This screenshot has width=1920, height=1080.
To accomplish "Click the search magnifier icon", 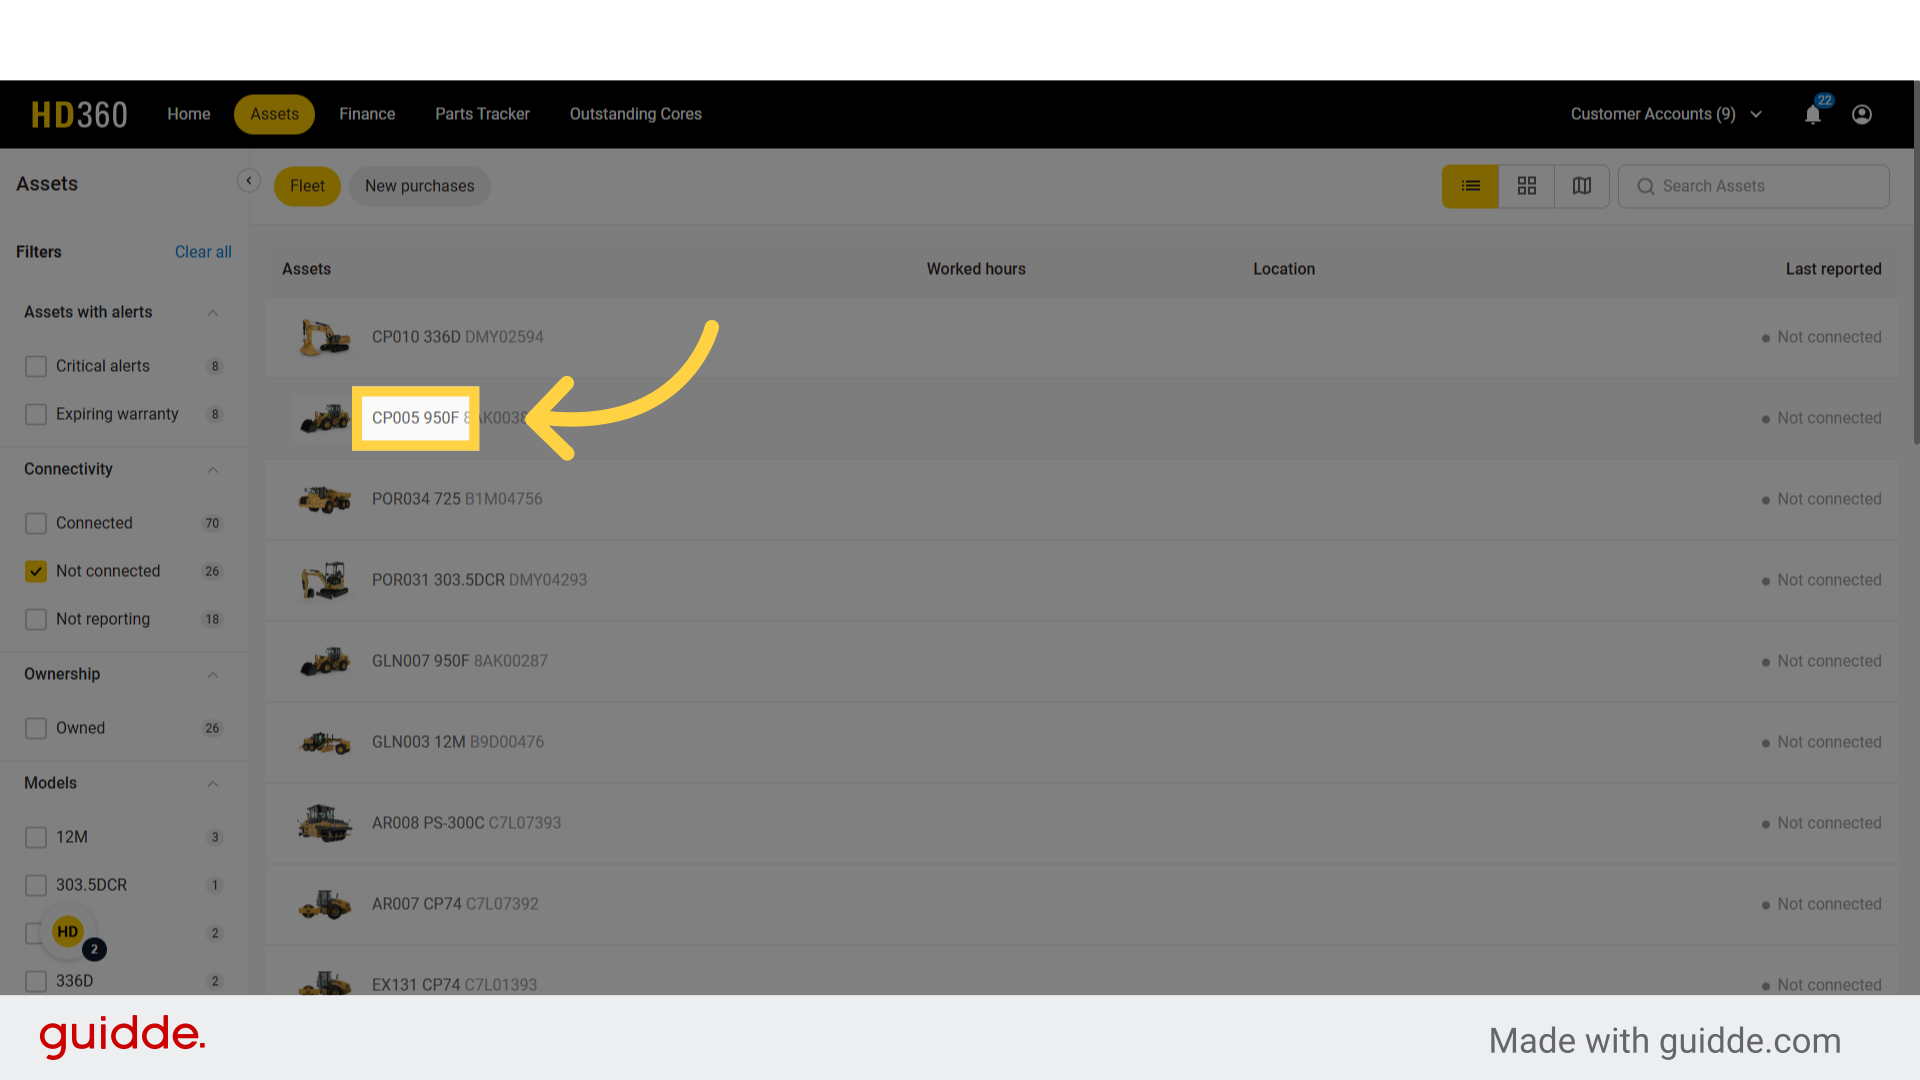I will point(1645,186).
